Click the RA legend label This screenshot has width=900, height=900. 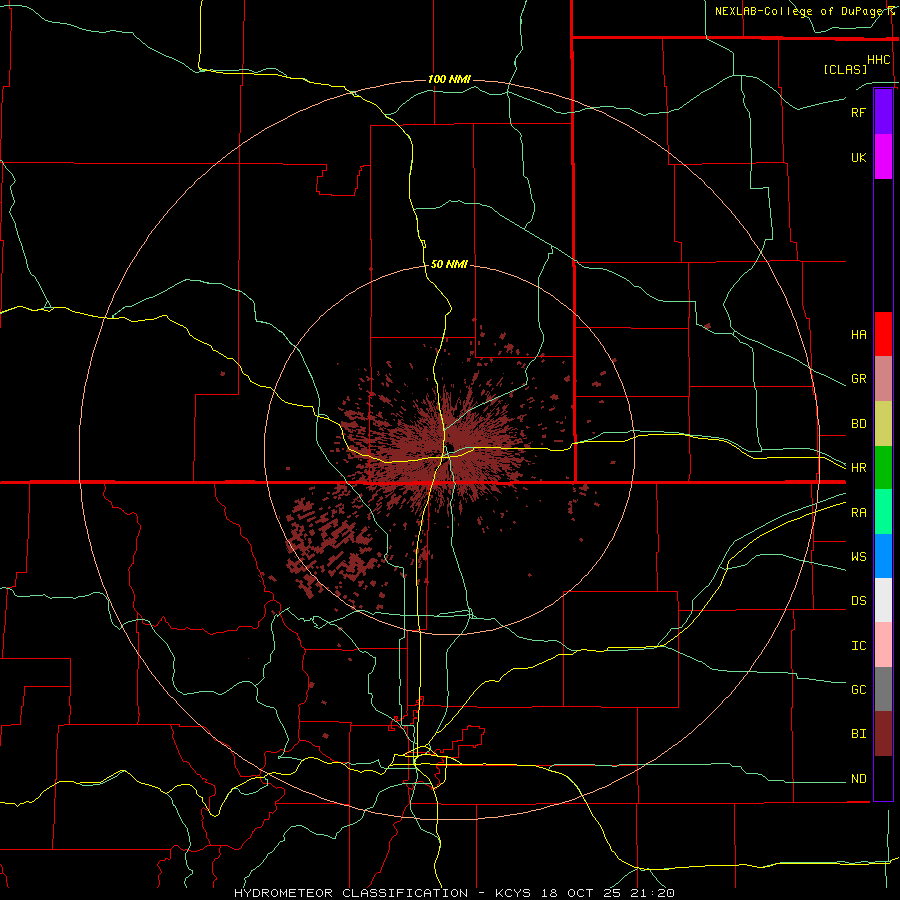(x=858, y=513)
